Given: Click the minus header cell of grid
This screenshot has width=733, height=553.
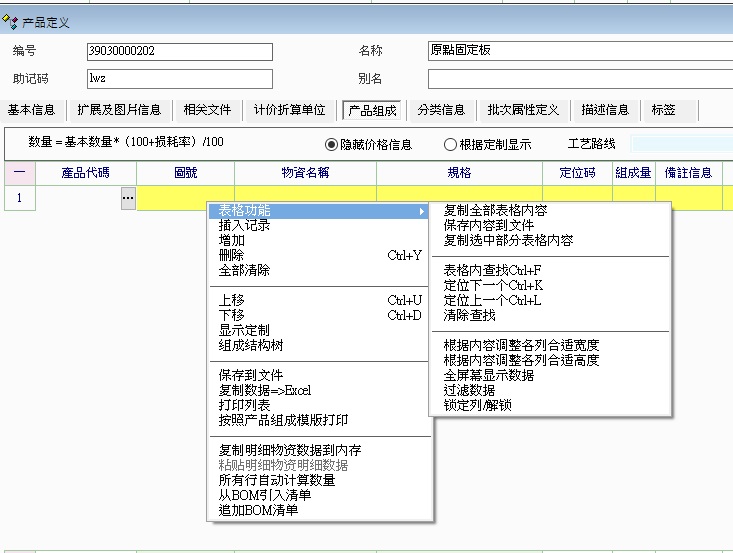Looking at the screenshot, I should tap(18, 173).
